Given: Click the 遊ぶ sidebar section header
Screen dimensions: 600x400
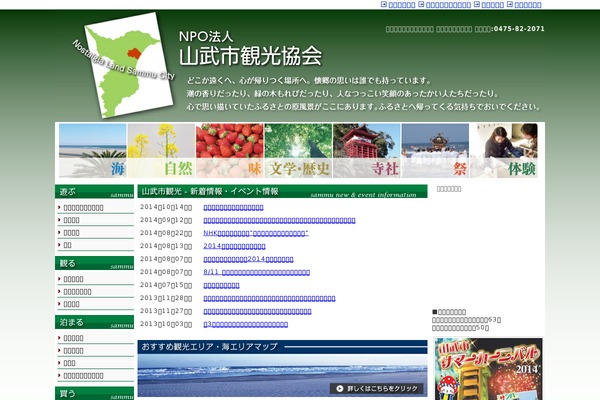Looking at the screenshot, I should (95, 191).
